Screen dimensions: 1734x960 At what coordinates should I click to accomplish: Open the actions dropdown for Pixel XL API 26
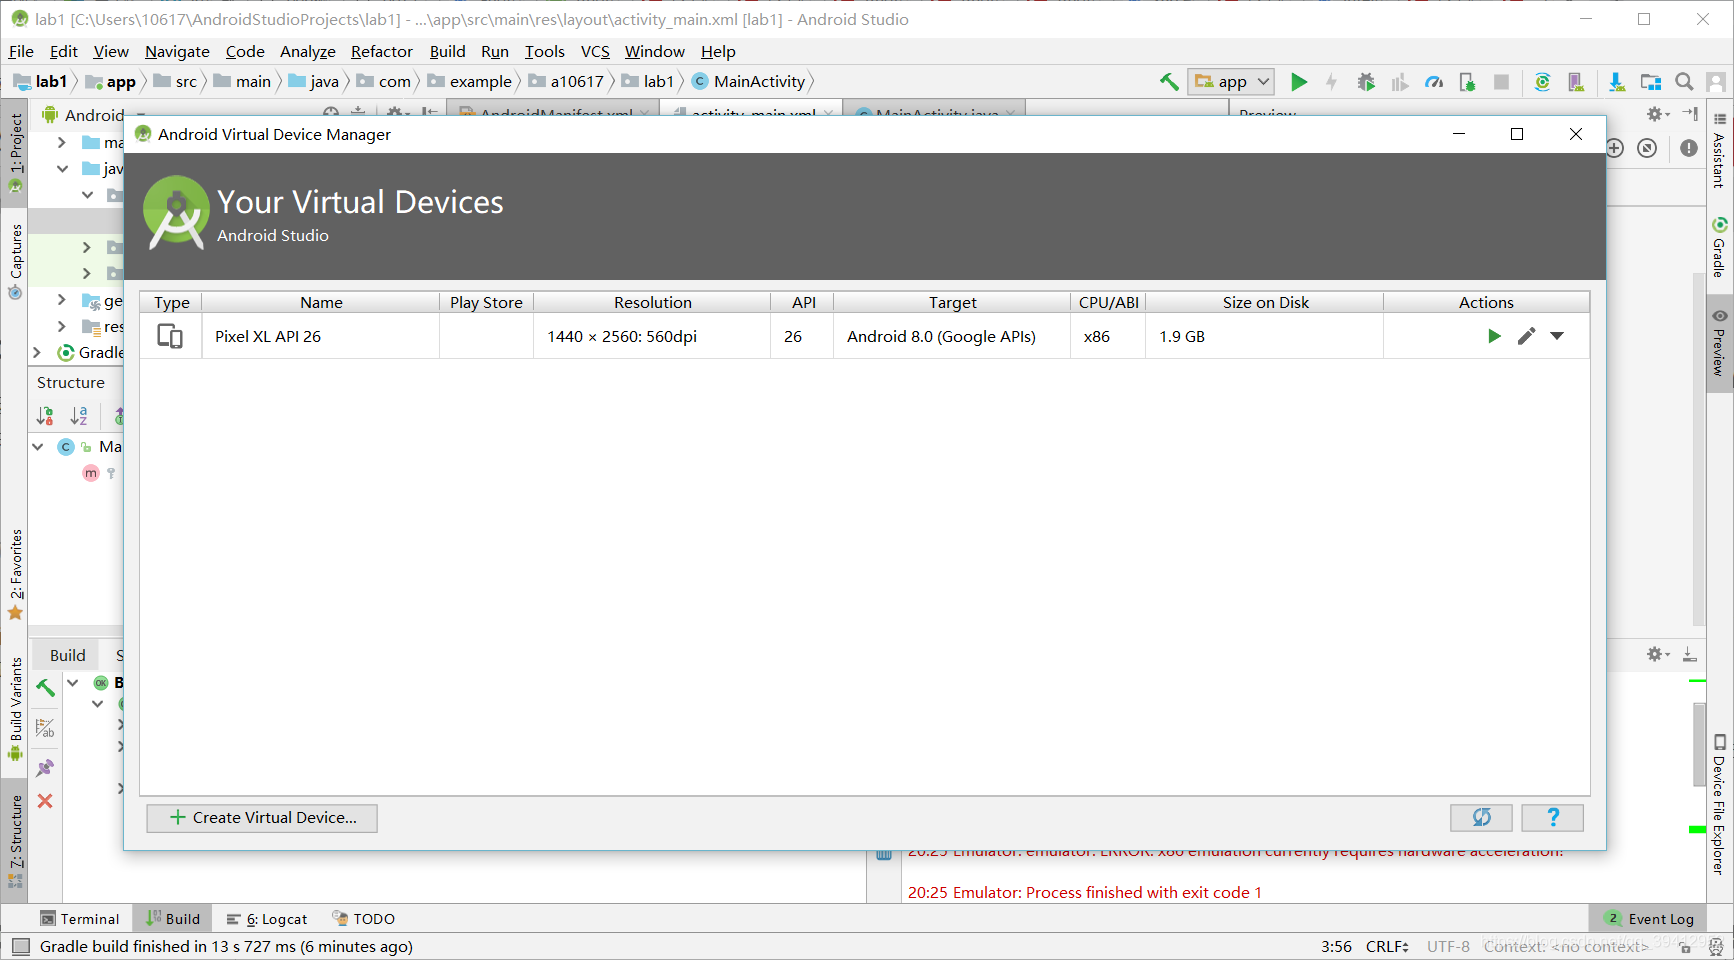pos(1557,336)
